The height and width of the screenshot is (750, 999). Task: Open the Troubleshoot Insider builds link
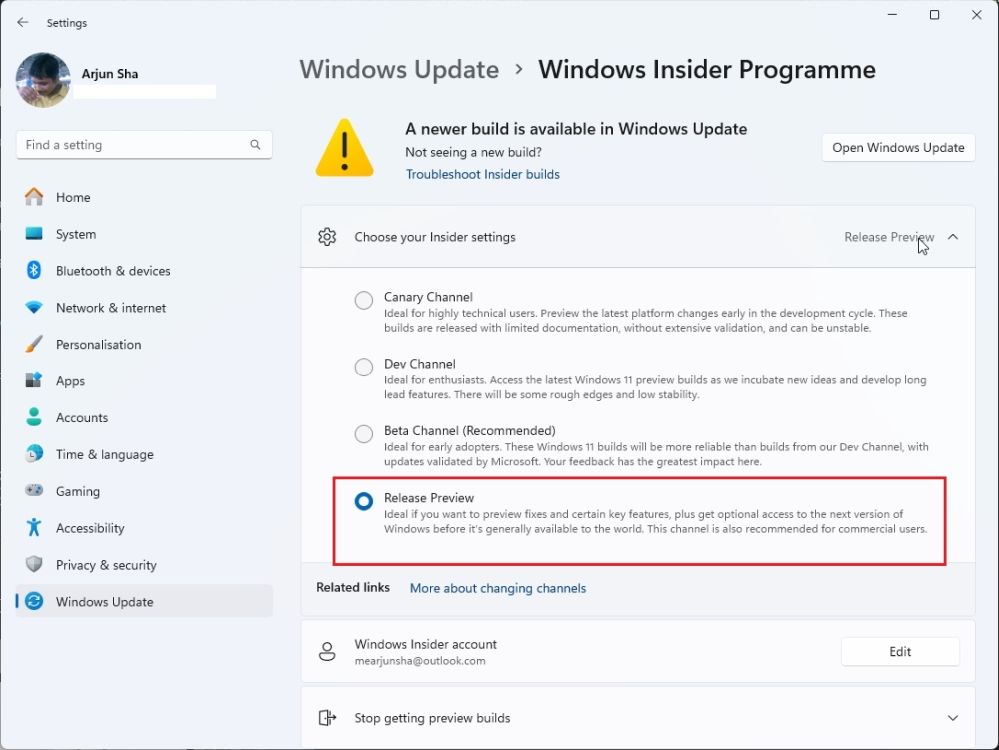[x=482, y=174]
